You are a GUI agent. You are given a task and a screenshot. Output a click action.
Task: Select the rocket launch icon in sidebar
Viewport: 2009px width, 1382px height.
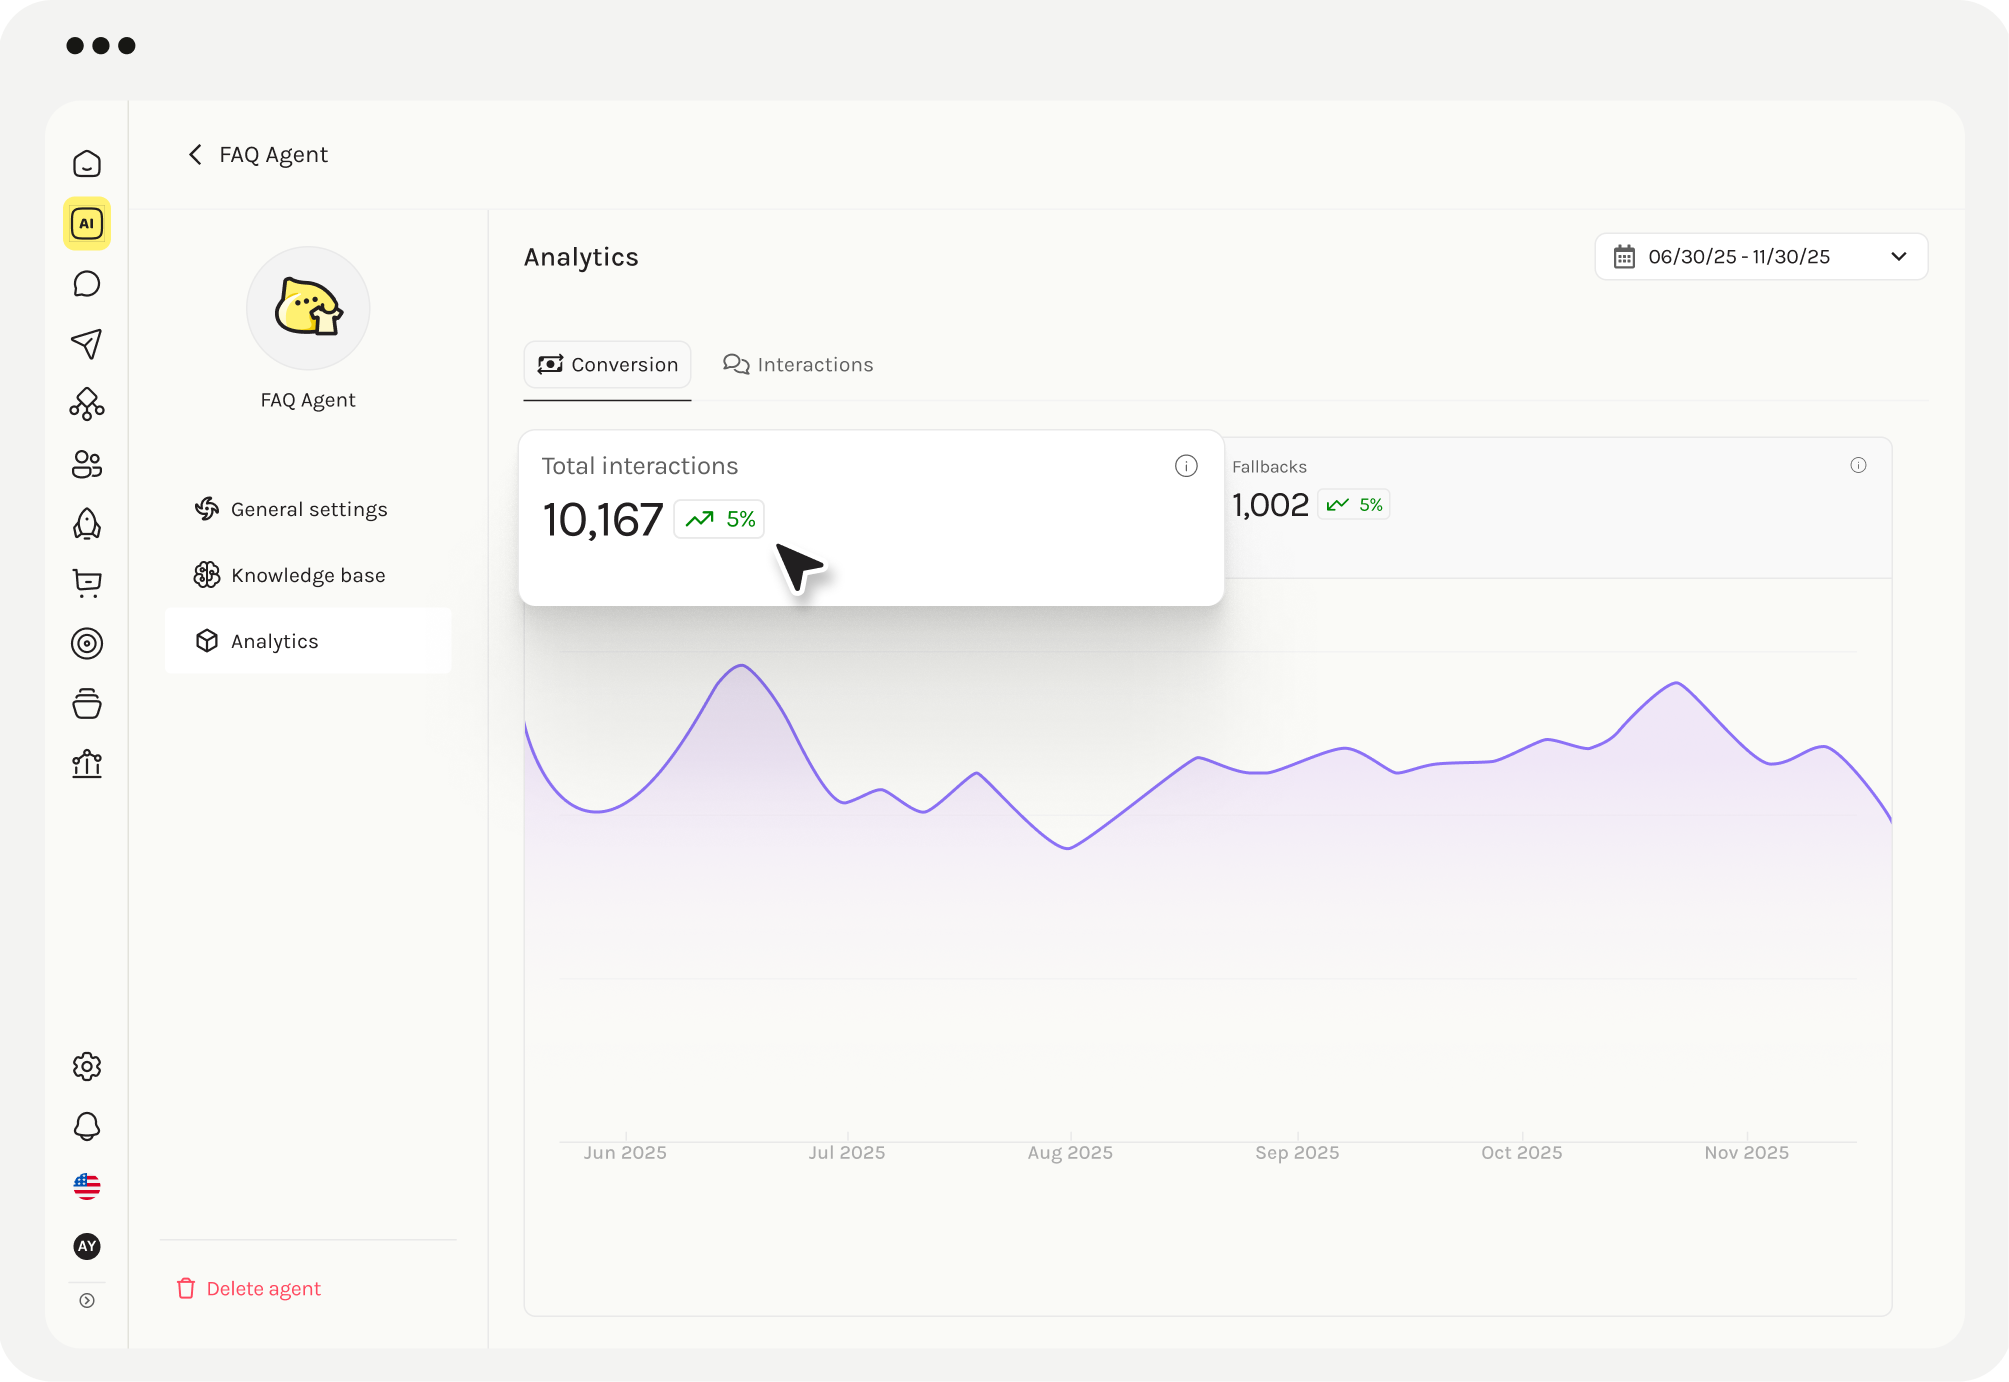[x=87, y=524]
